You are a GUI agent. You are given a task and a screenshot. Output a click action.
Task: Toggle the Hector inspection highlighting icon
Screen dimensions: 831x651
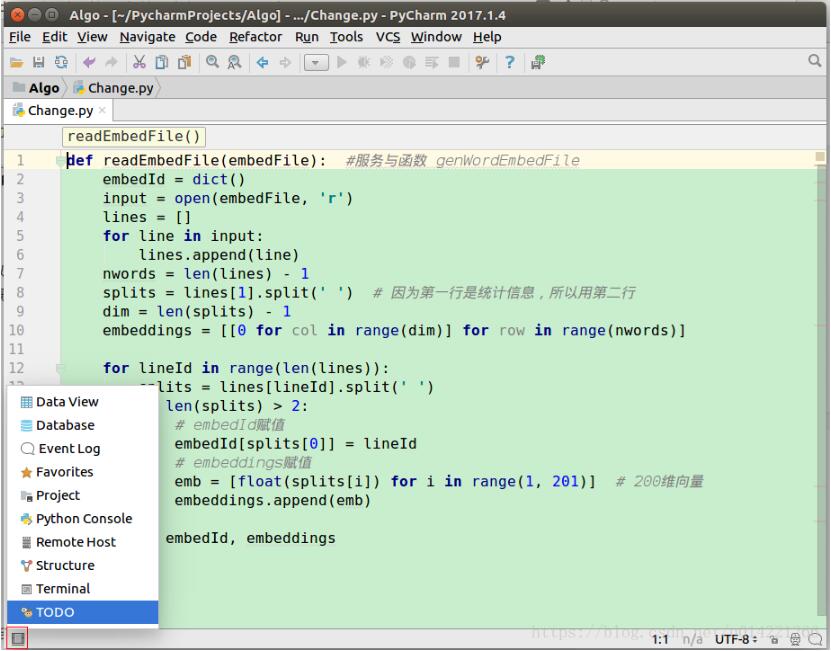(796, 637)
